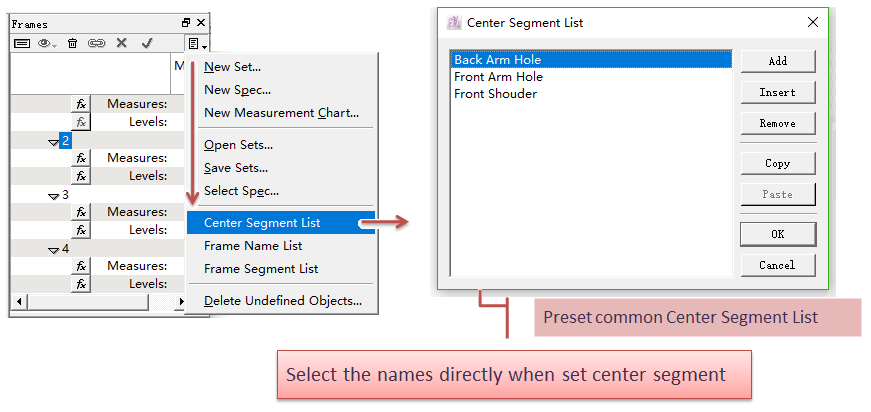Close the Center Segment List dialog

(811, 22)
